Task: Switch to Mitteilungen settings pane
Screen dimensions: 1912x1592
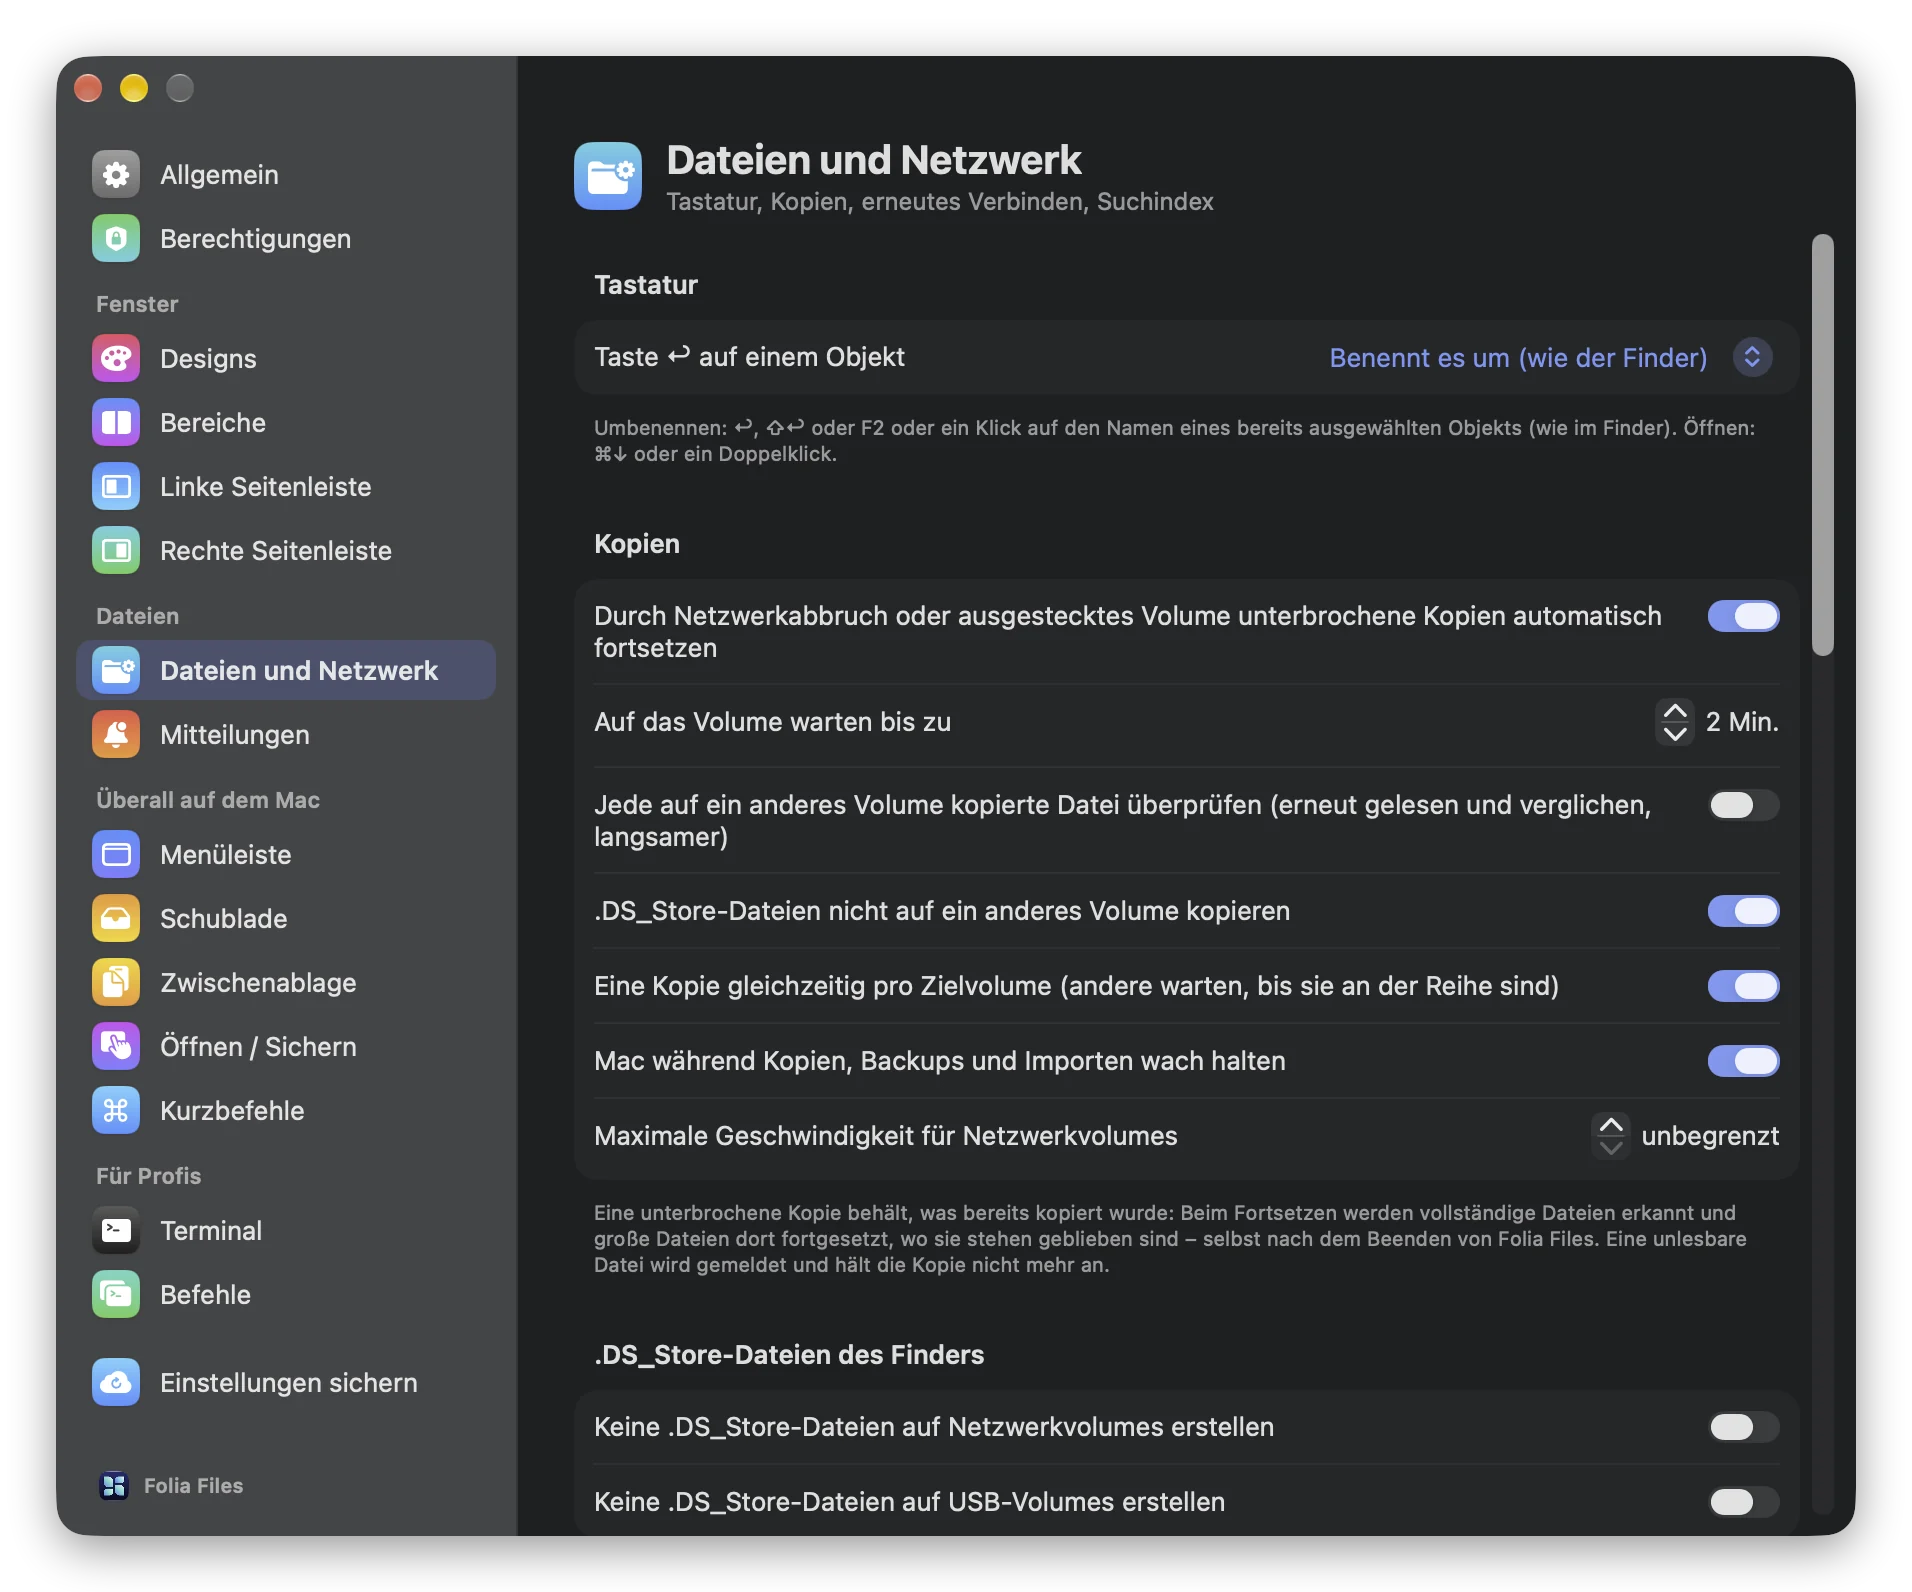Action: coord(286,735)
